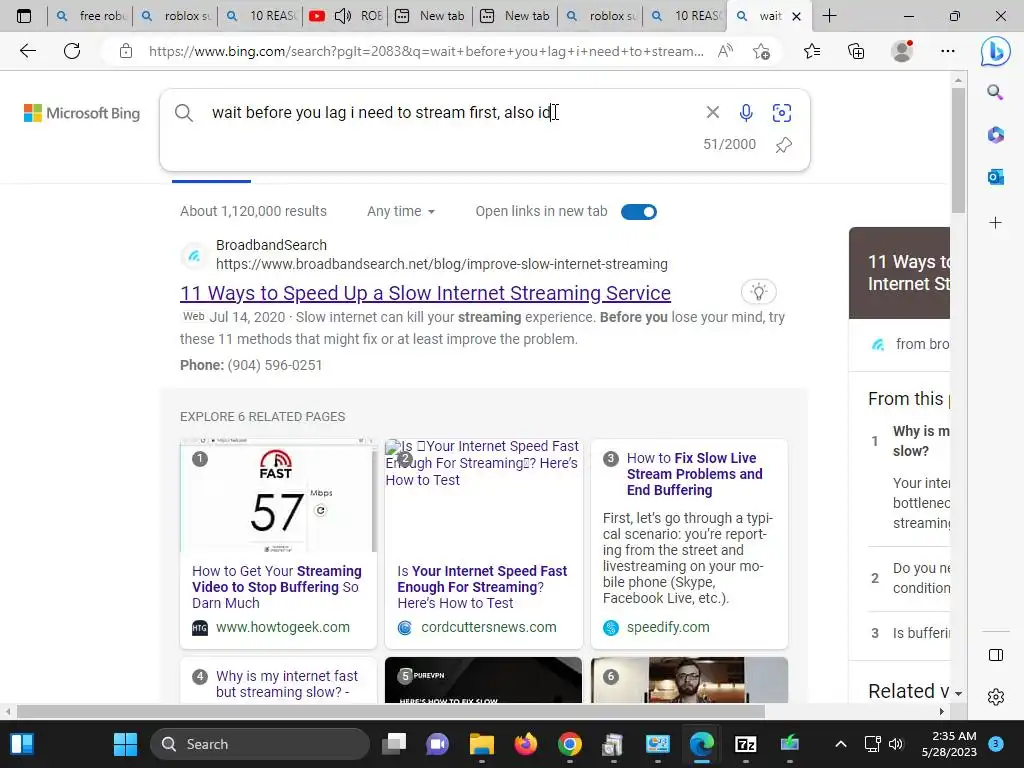The height and width of the screenshot is (768, 1024).
Task: Reload the current Bing page
Action: click(x=72, y=51)
